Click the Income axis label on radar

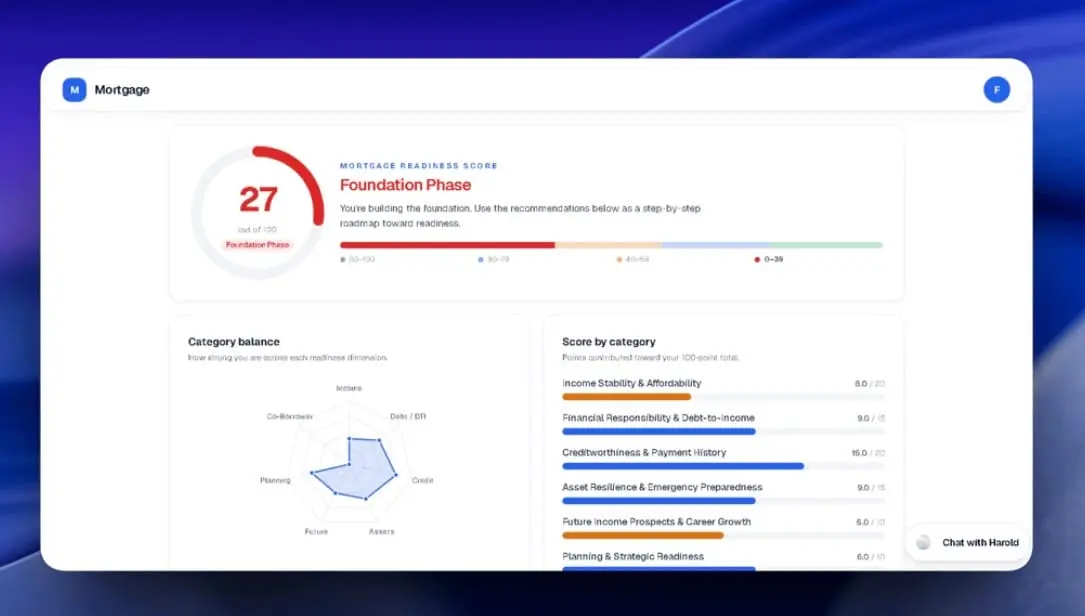tap(349, 388)
